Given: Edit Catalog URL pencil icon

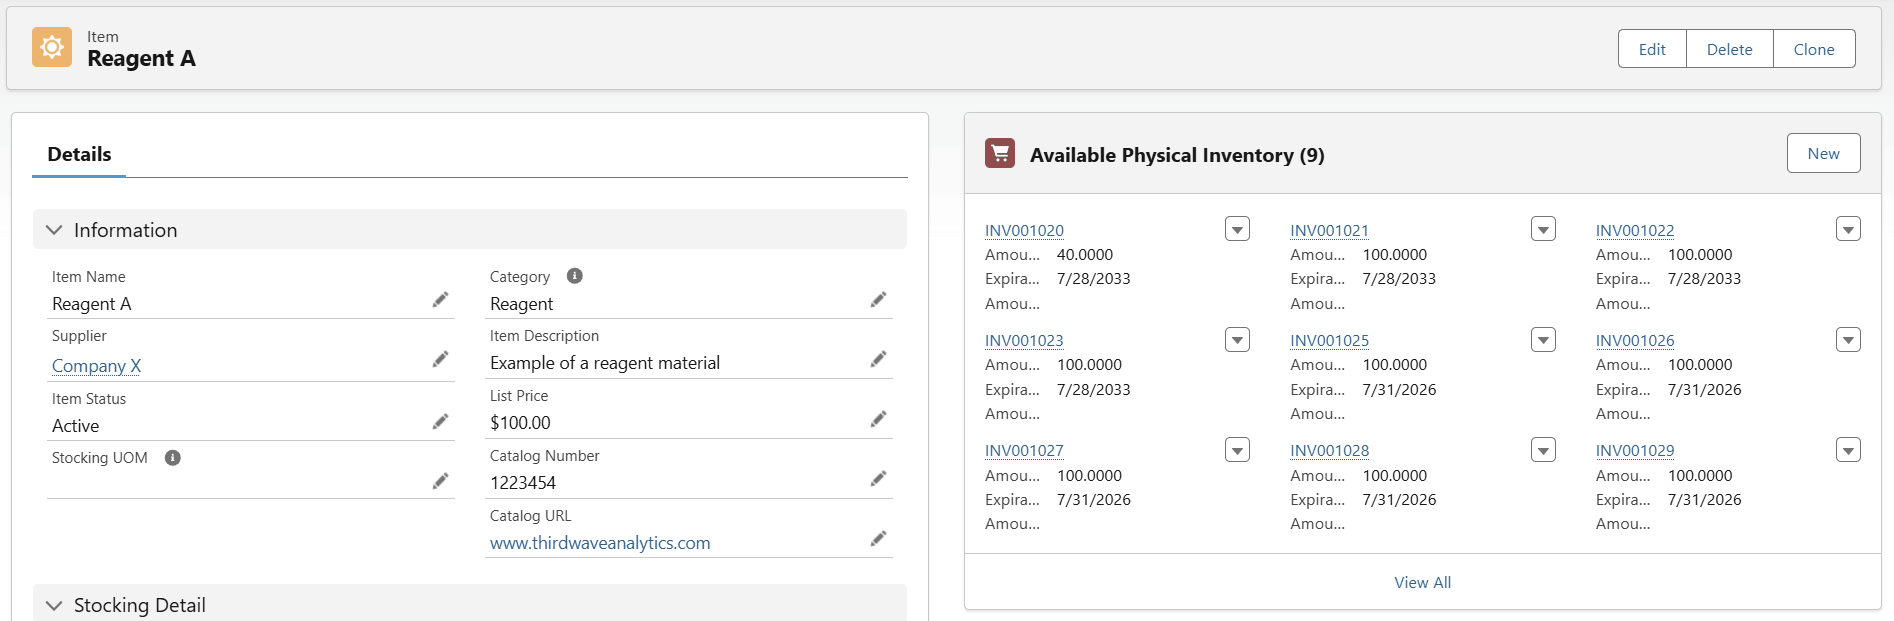Looking at the screenshot, I should click(878, 539).
